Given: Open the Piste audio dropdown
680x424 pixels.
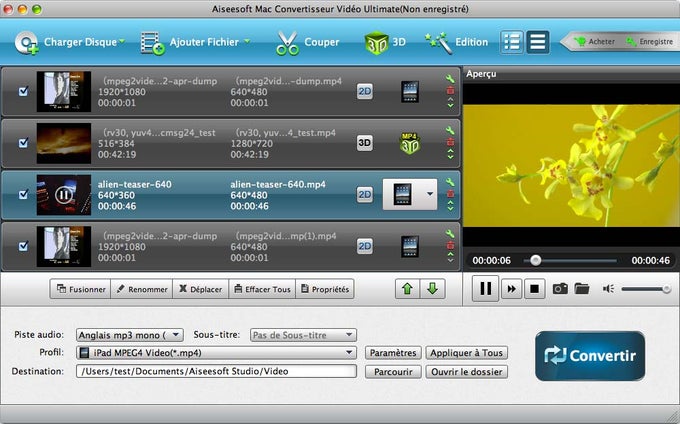Looking at the screenshot, I should click(x=130, y=335).
